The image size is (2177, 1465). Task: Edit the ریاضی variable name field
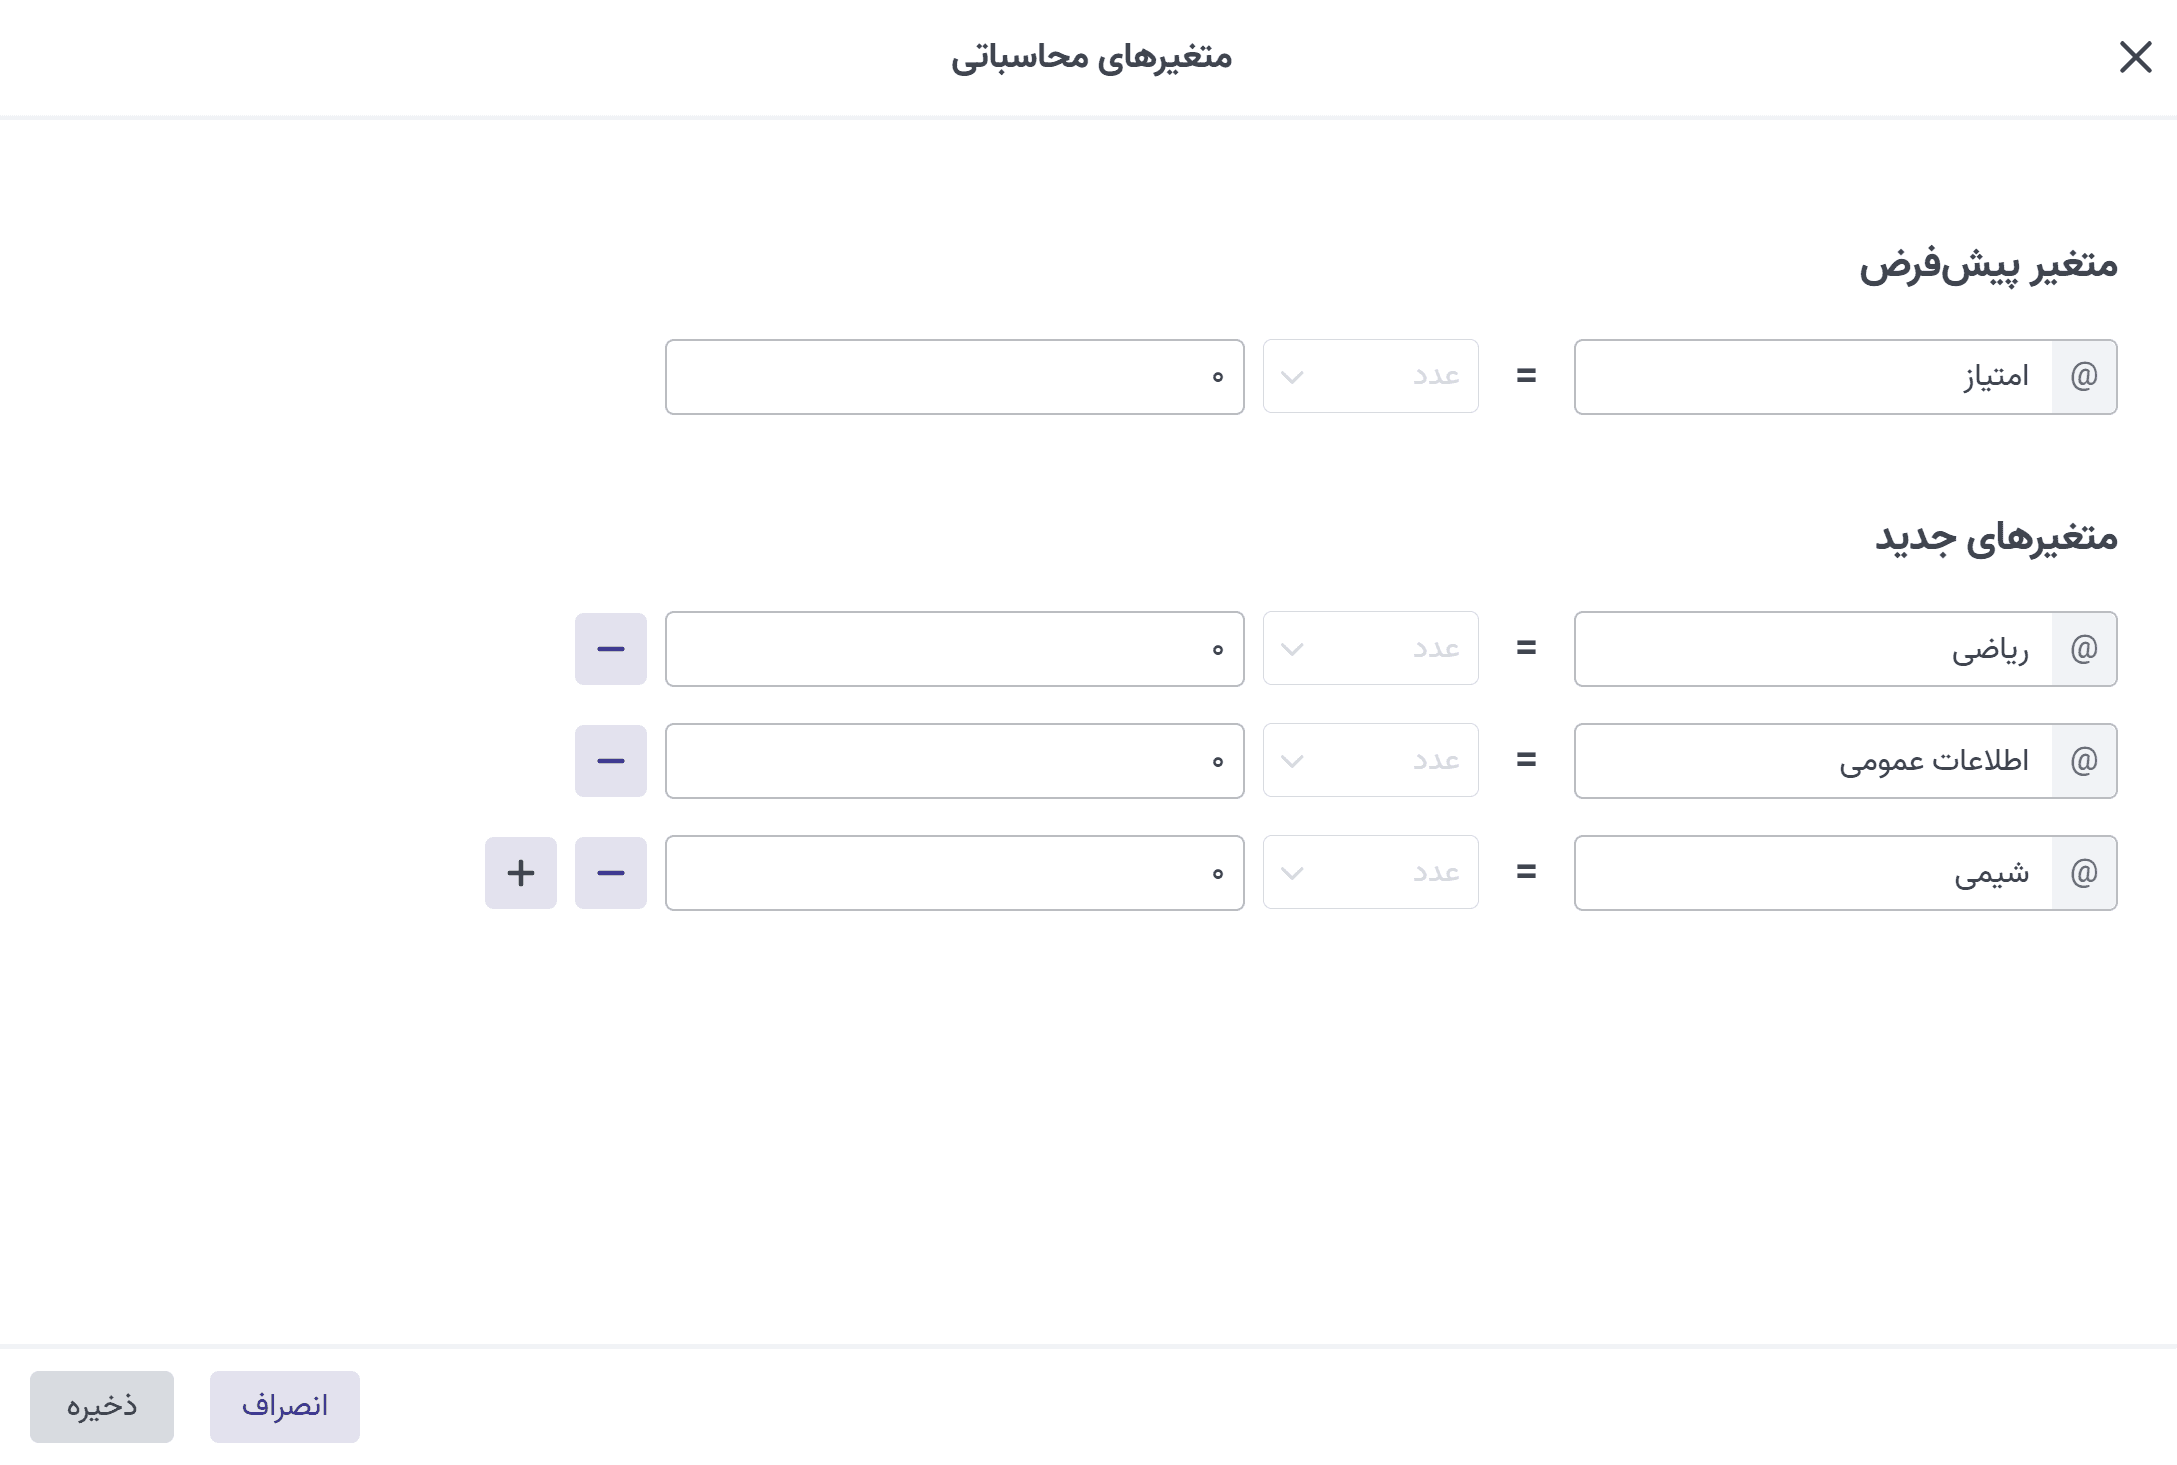[1812, 649]
